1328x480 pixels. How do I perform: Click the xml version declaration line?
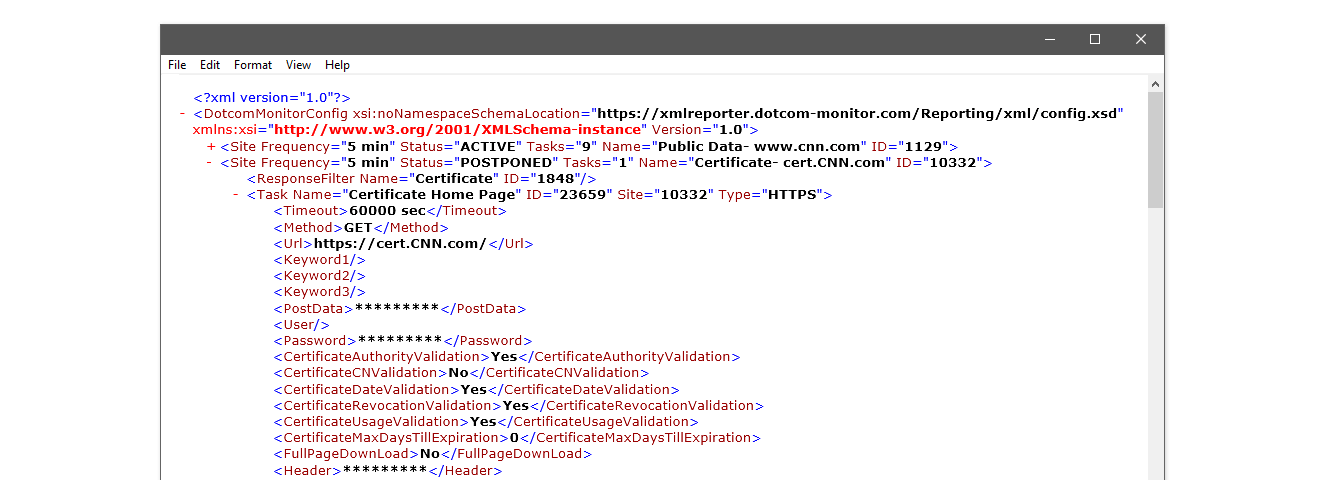tap(272, 97)
